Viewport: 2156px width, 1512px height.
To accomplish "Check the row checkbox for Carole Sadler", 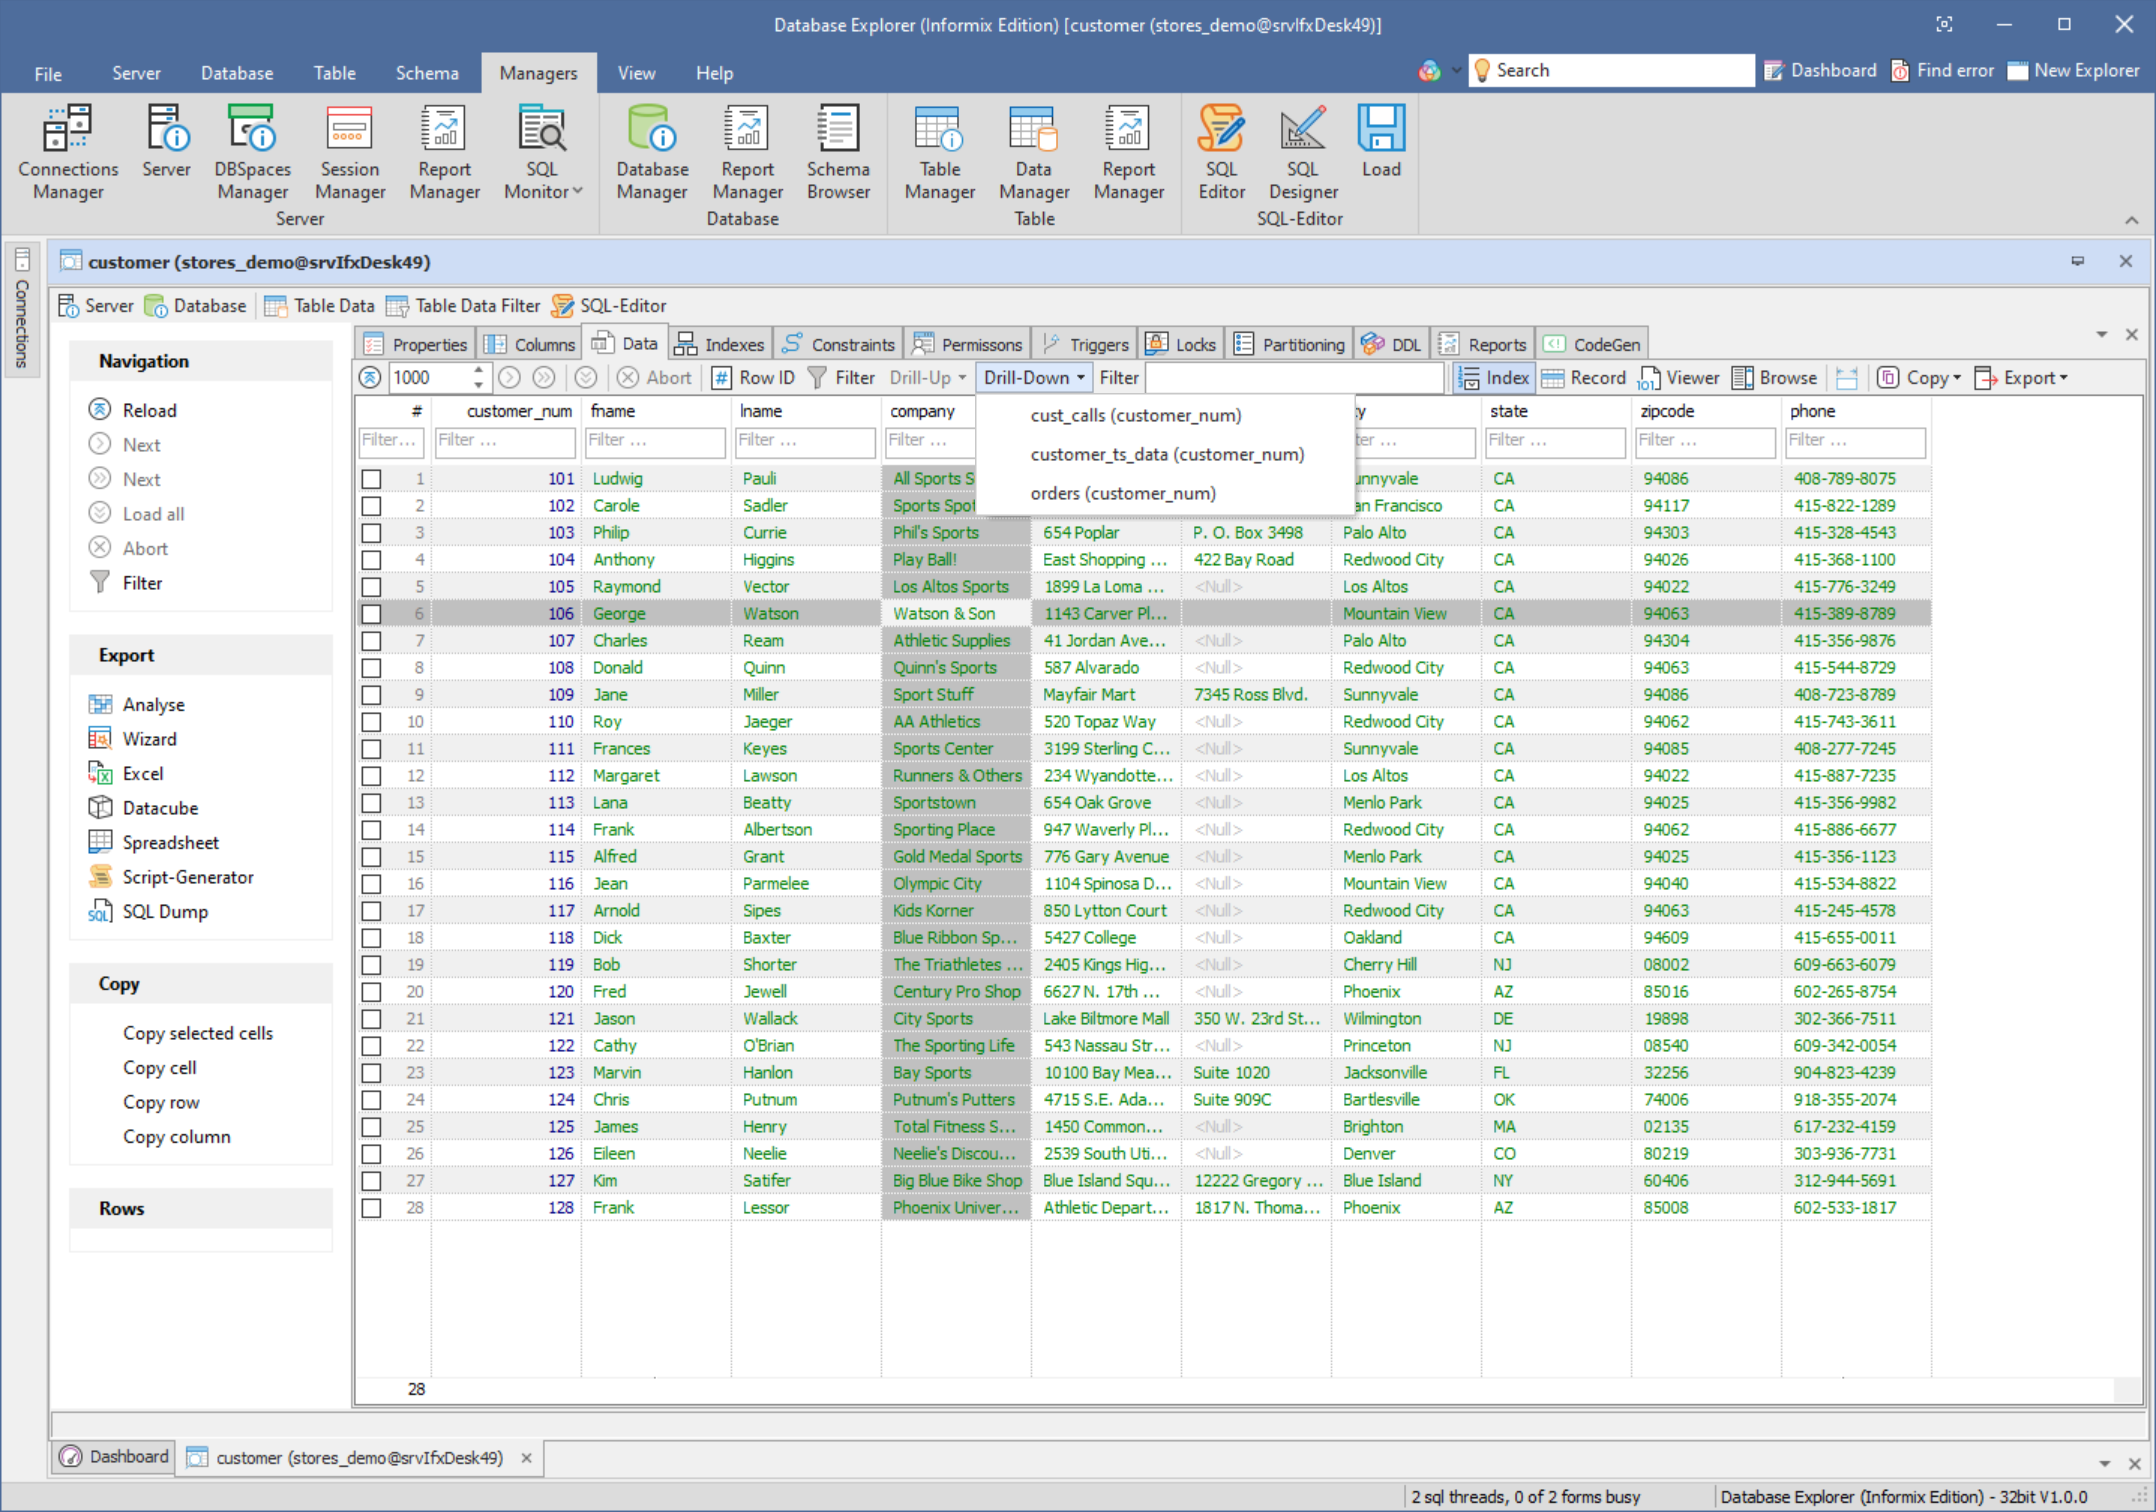I will [372, 506].
